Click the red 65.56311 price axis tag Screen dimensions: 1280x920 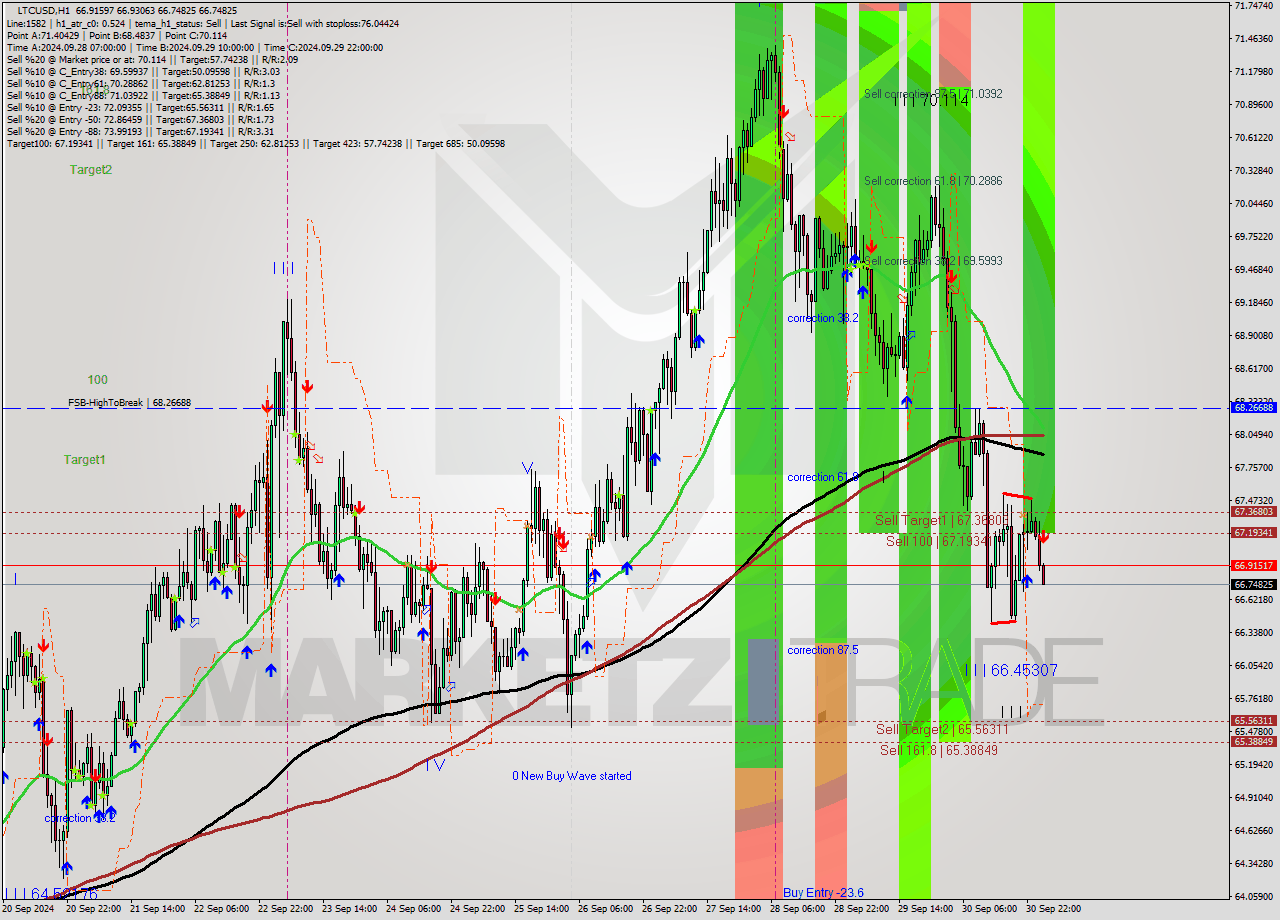(x=1254, y=721)
